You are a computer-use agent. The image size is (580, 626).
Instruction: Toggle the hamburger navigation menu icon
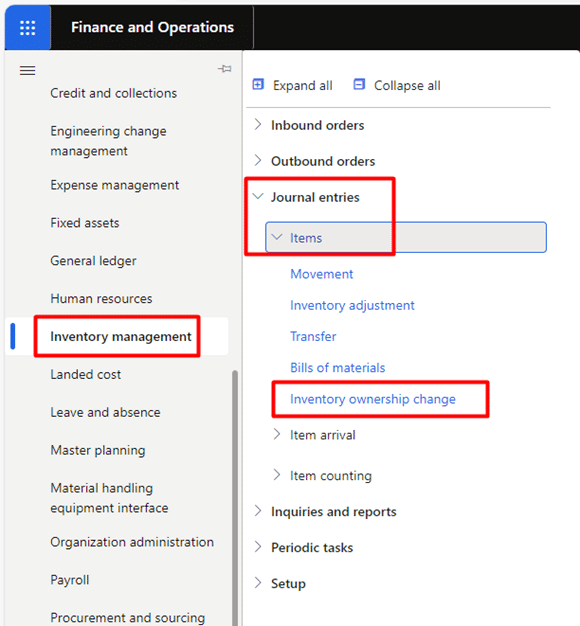click(x=28, y=71)
